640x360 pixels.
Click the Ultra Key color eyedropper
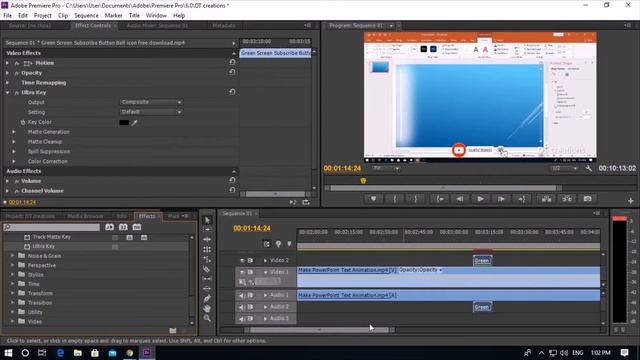click(x=134, y=122)
